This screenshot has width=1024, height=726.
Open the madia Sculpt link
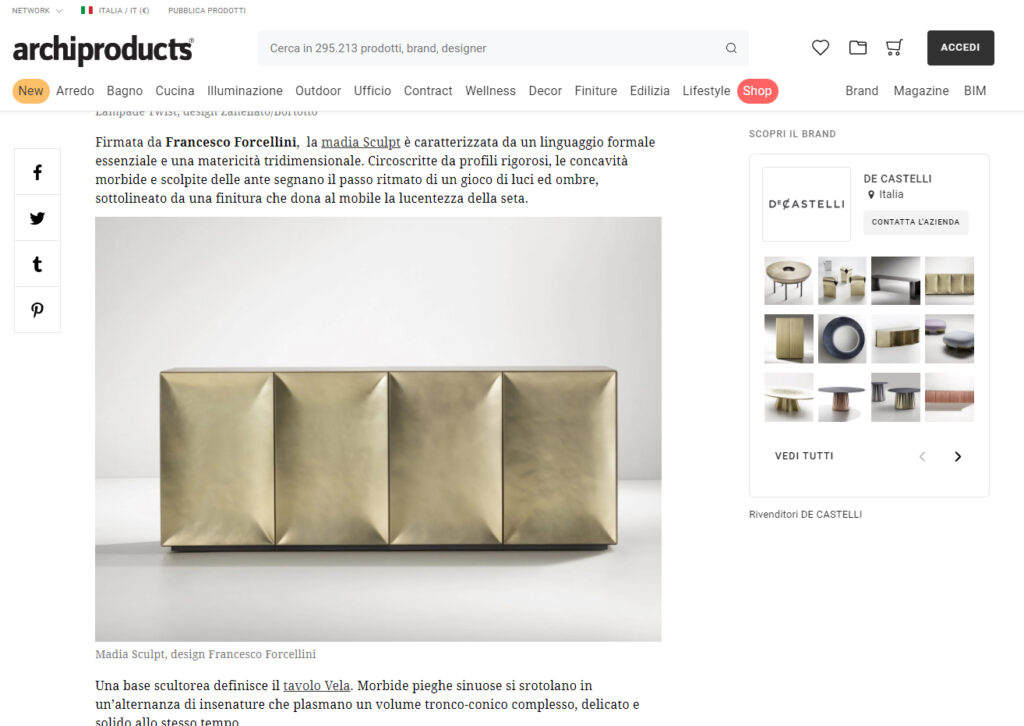tap(360, 142)
